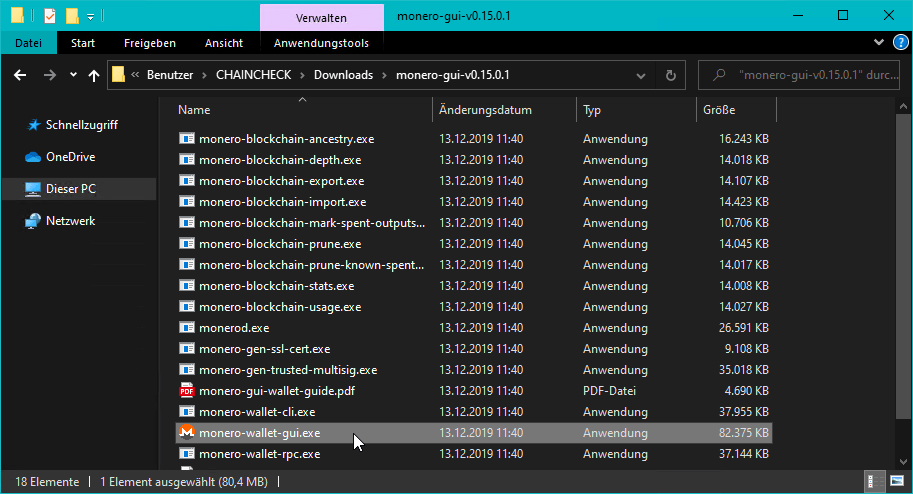Click the monero-wallet-cli.exe file icon

tap(186, 411)
